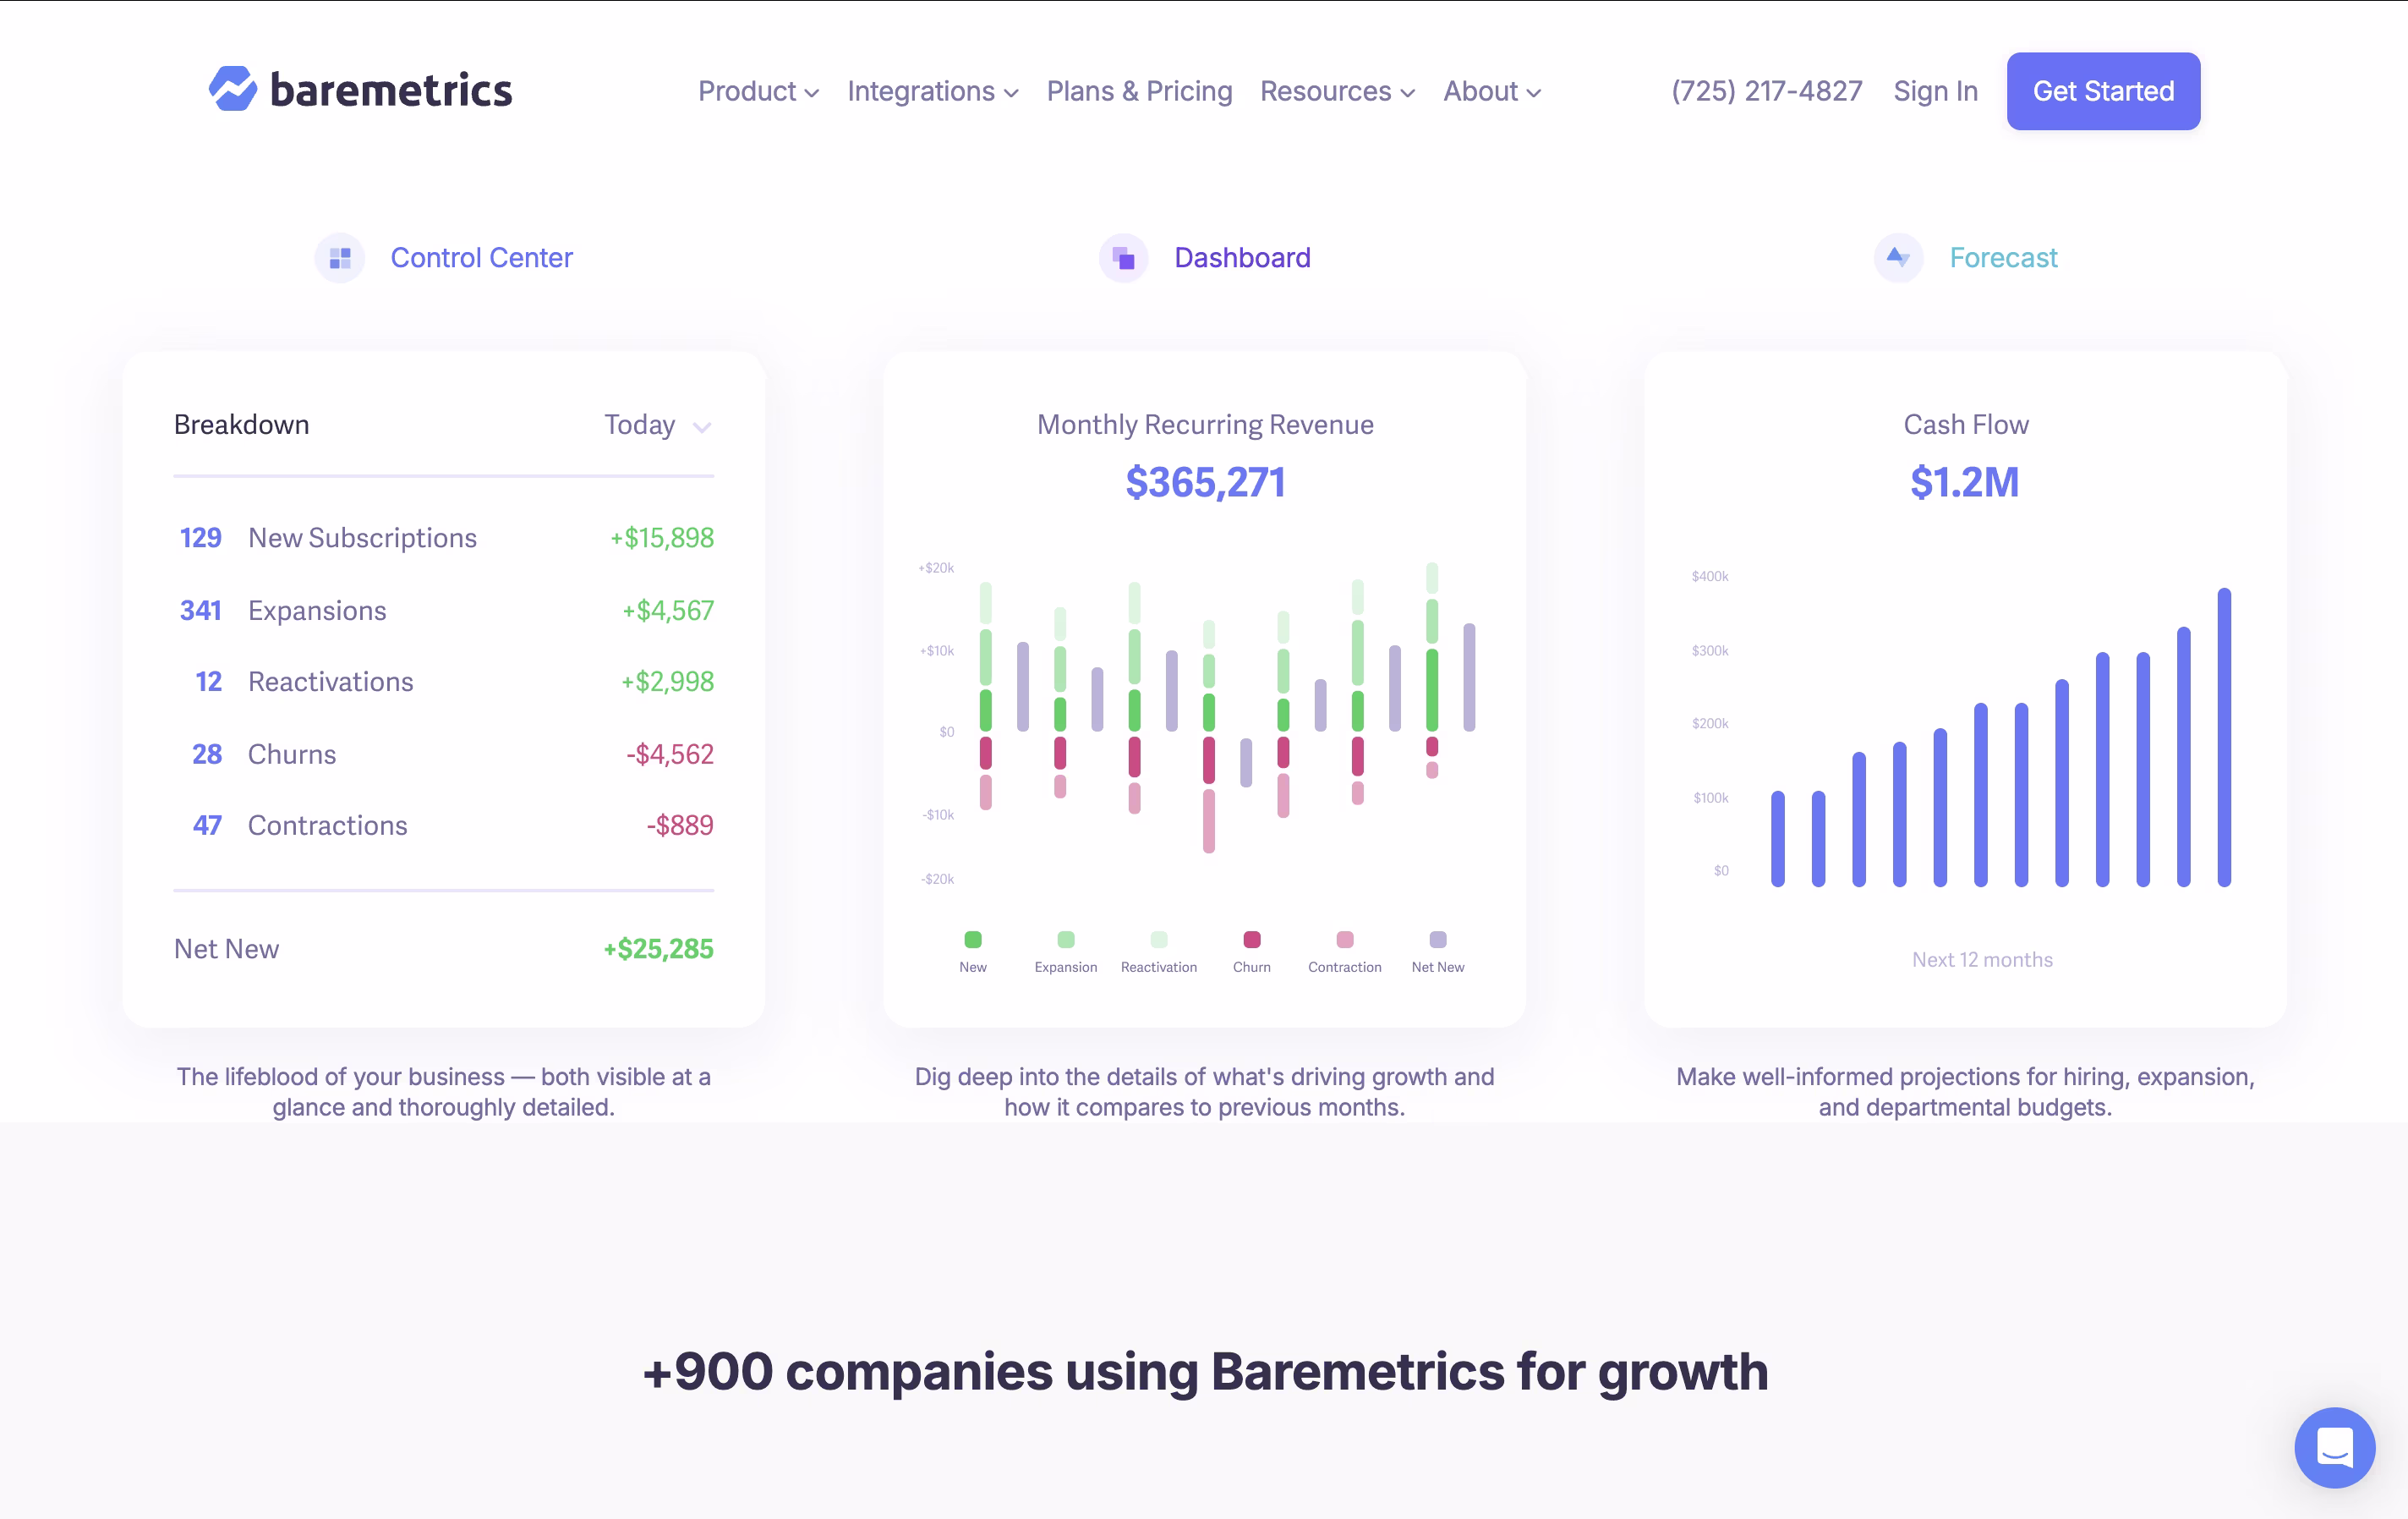Click the $1.2M cash flow figure
2408x1519 pixels.
pyautogui.click(x=1964, y=483)
